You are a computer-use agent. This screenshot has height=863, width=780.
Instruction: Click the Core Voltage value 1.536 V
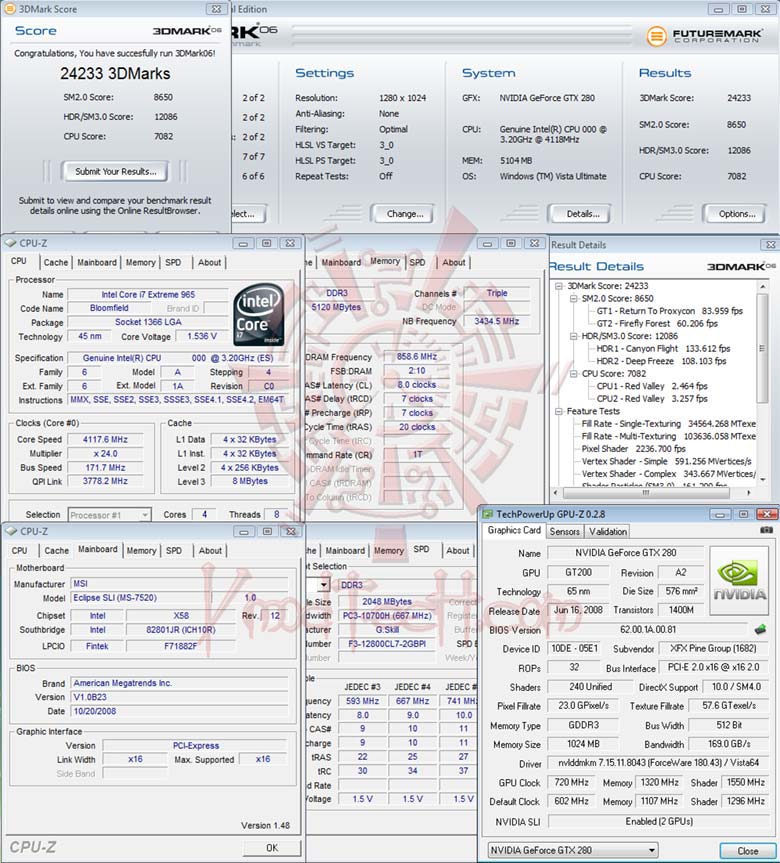coord(202,336)
